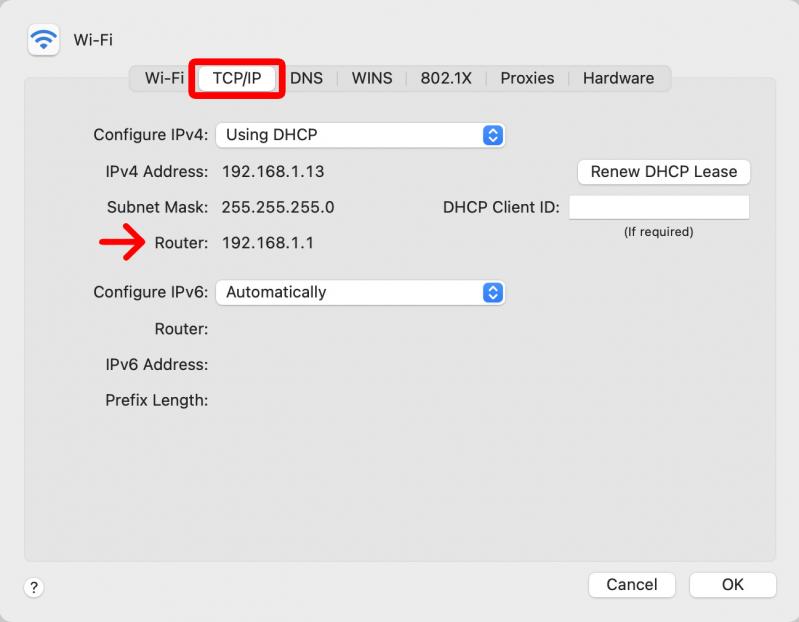Expand the Using DHCP dropdown
Image resolution: width=799 pixels, height=622 pixels.
(360, 135)
